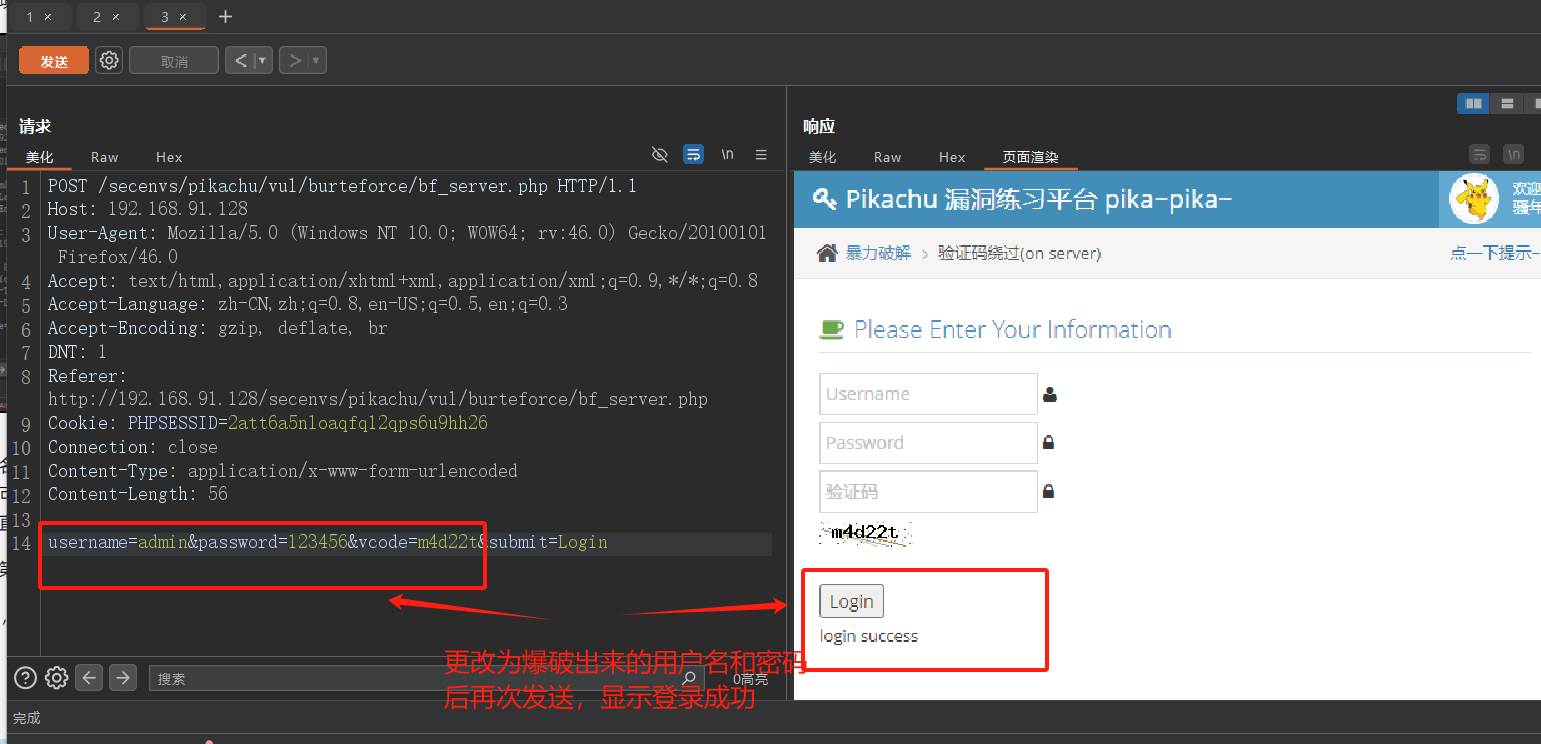Close Repeater tab 2

coord(116,17)
